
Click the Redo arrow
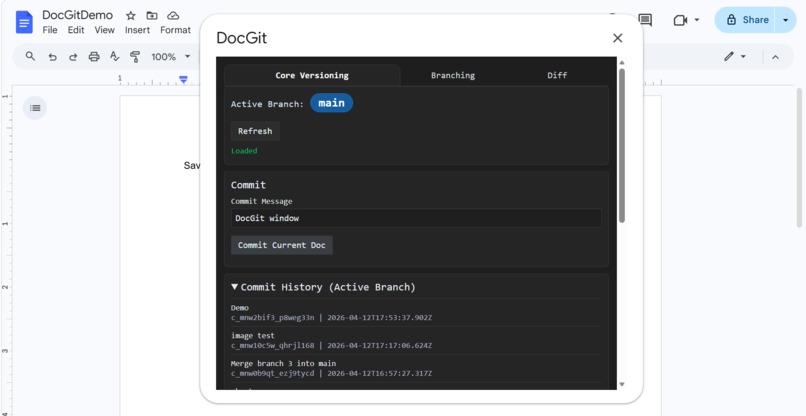pos(73,57)
